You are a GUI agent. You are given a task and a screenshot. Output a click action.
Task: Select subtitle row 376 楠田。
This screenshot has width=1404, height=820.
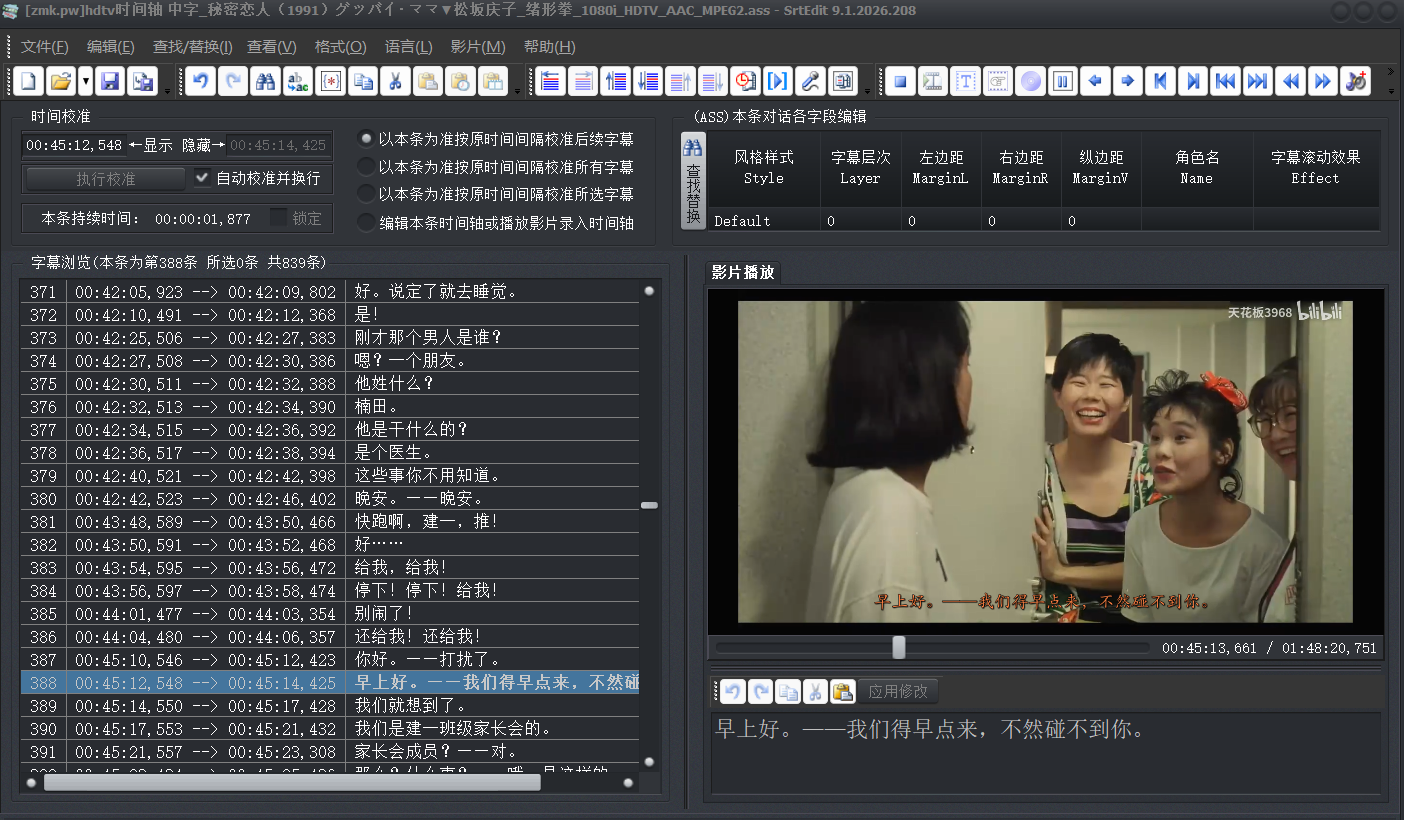click(330, 407)
